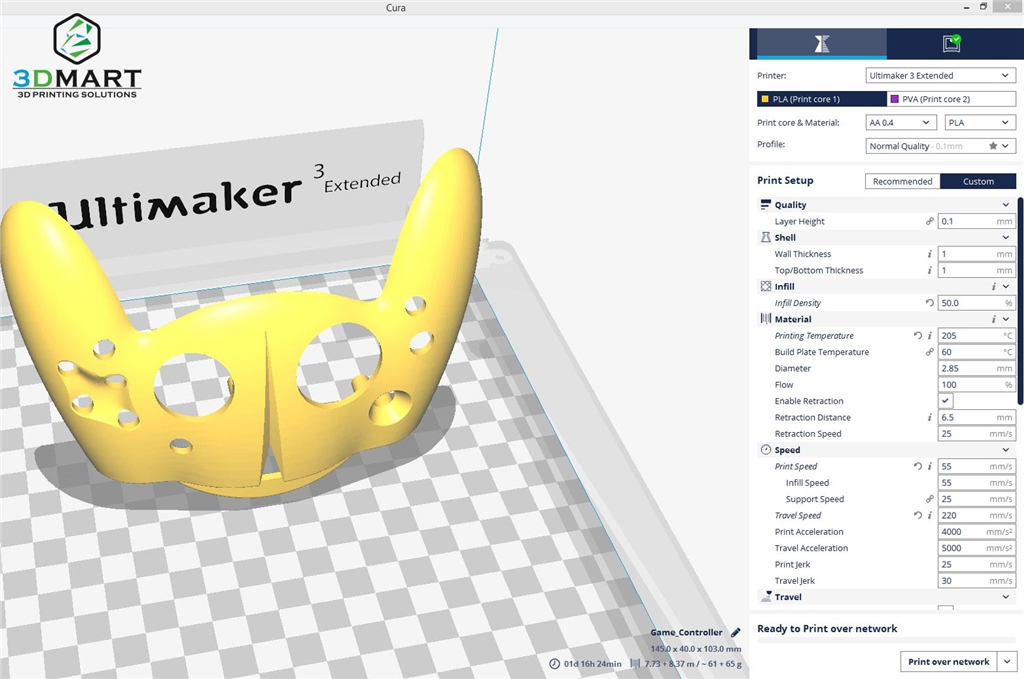Image resolution: width=1024 pixels, height=679 pixels.
Task: Click the info icon beside Wall Thickness
Action: point(929,254)
